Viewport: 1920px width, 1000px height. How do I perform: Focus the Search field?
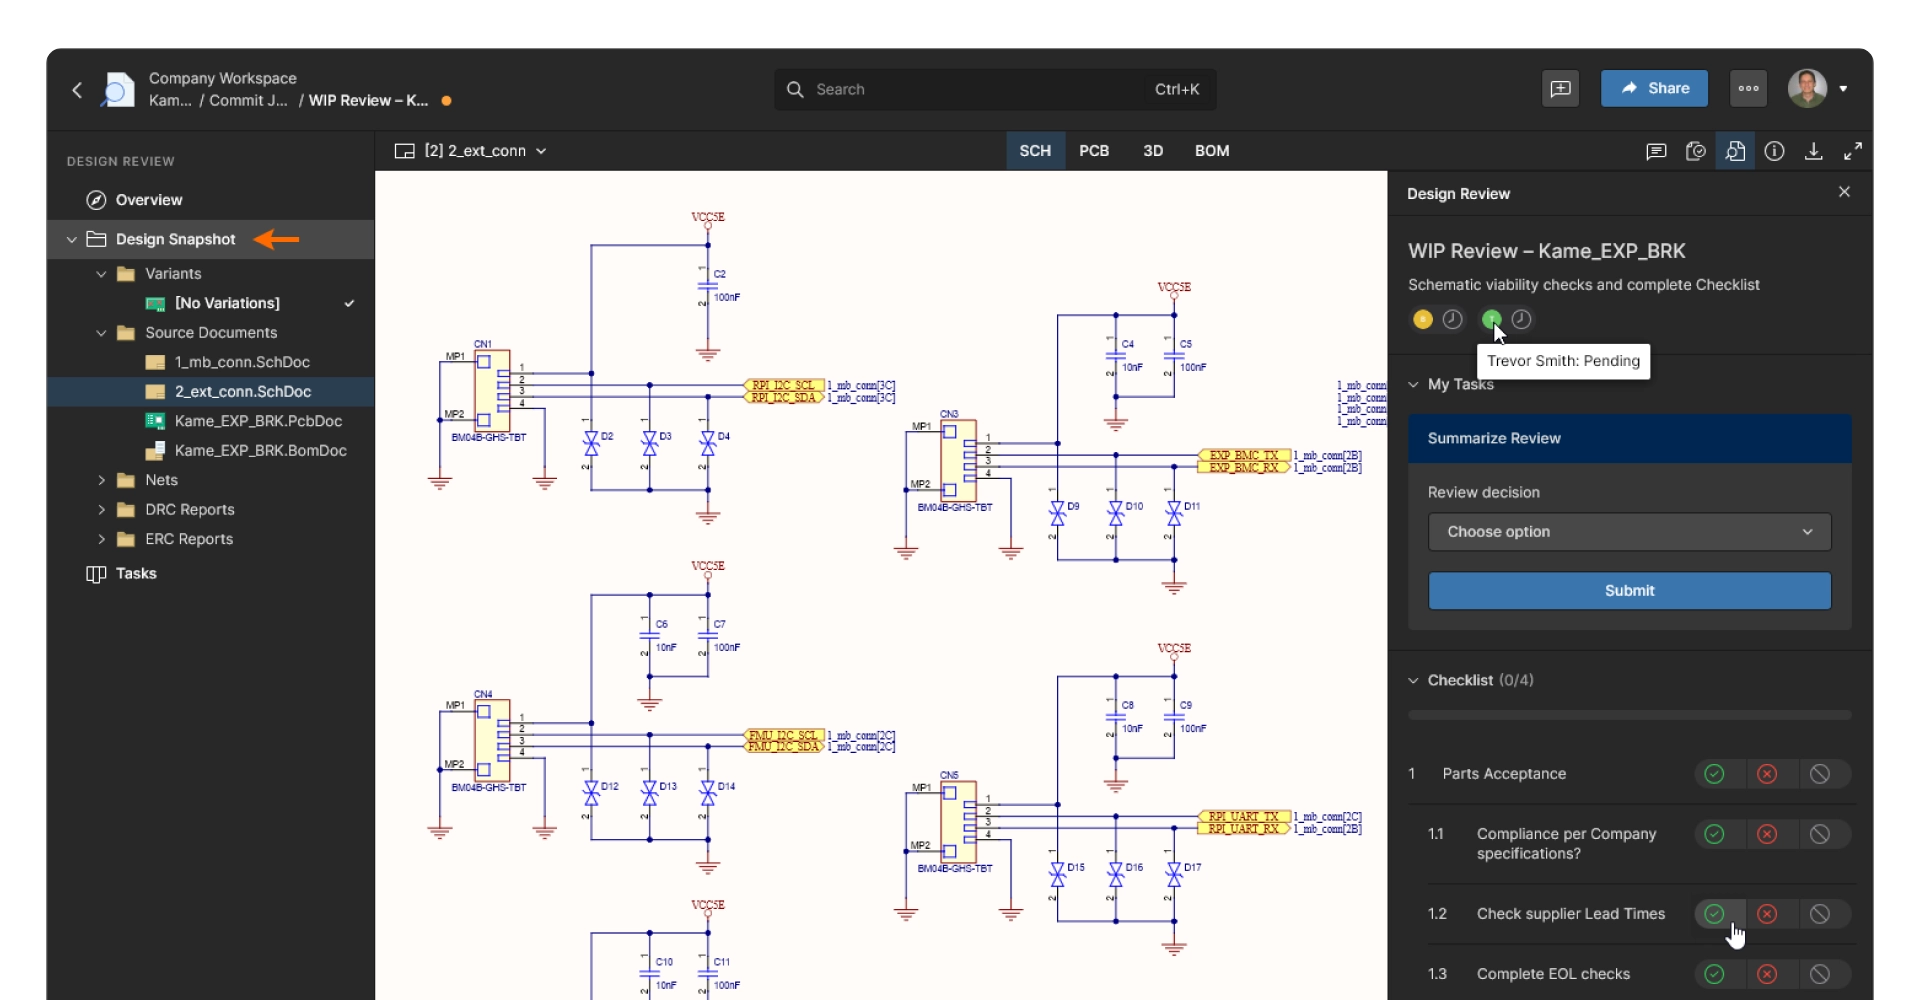point(995,89)
